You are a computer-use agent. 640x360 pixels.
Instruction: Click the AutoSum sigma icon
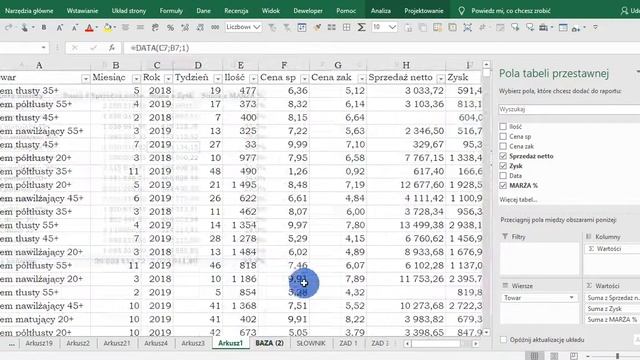(x=361, y=27)
